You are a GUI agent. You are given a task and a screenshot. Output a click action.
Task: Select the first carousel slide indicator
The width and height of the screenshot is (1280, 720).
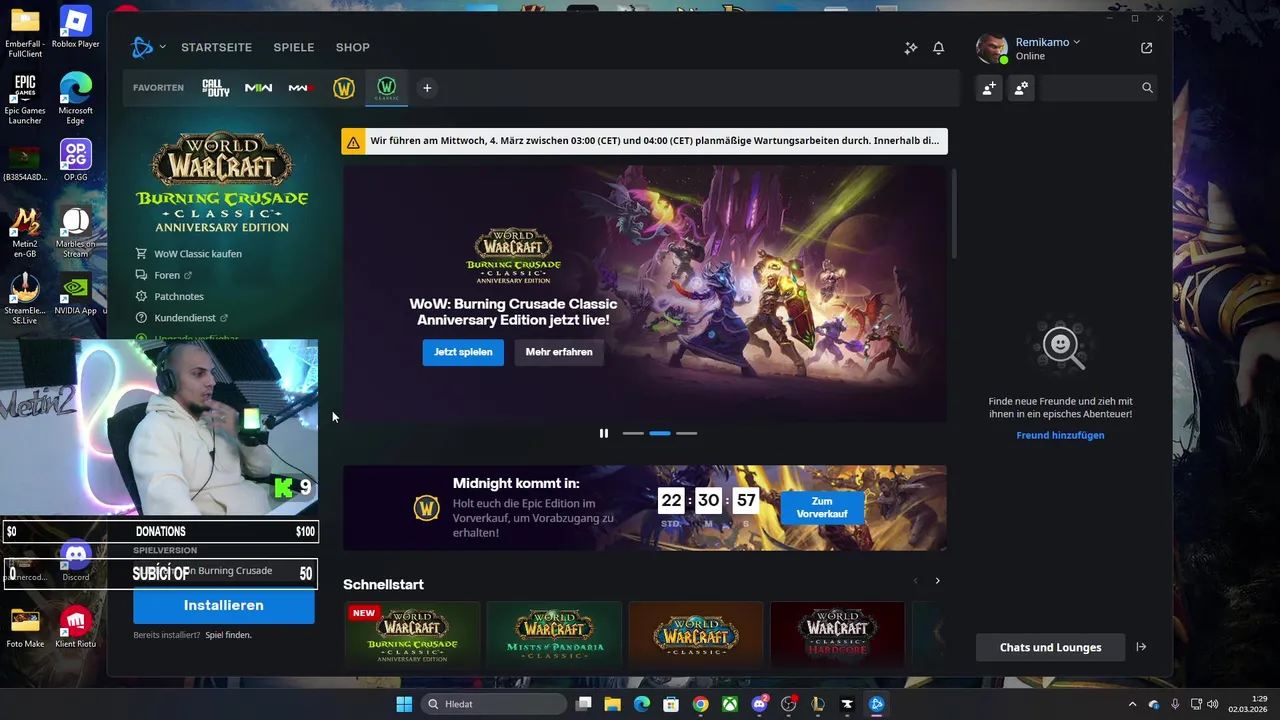pyautogui.click(x=633, y=433)
